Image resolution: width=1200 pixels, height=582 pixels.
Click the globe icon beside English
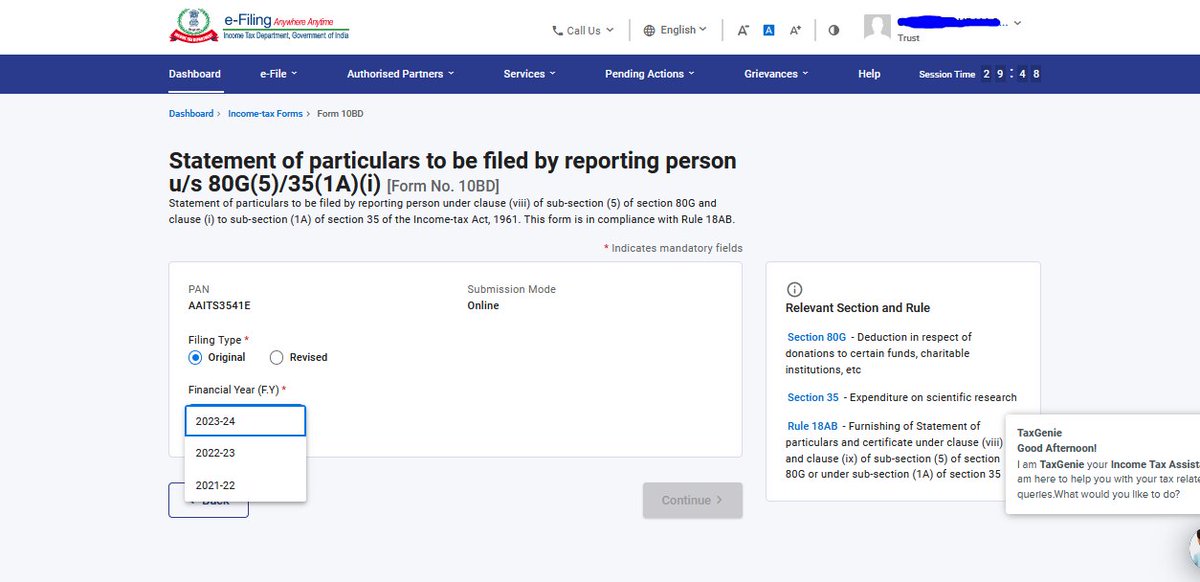click(649, 31)
